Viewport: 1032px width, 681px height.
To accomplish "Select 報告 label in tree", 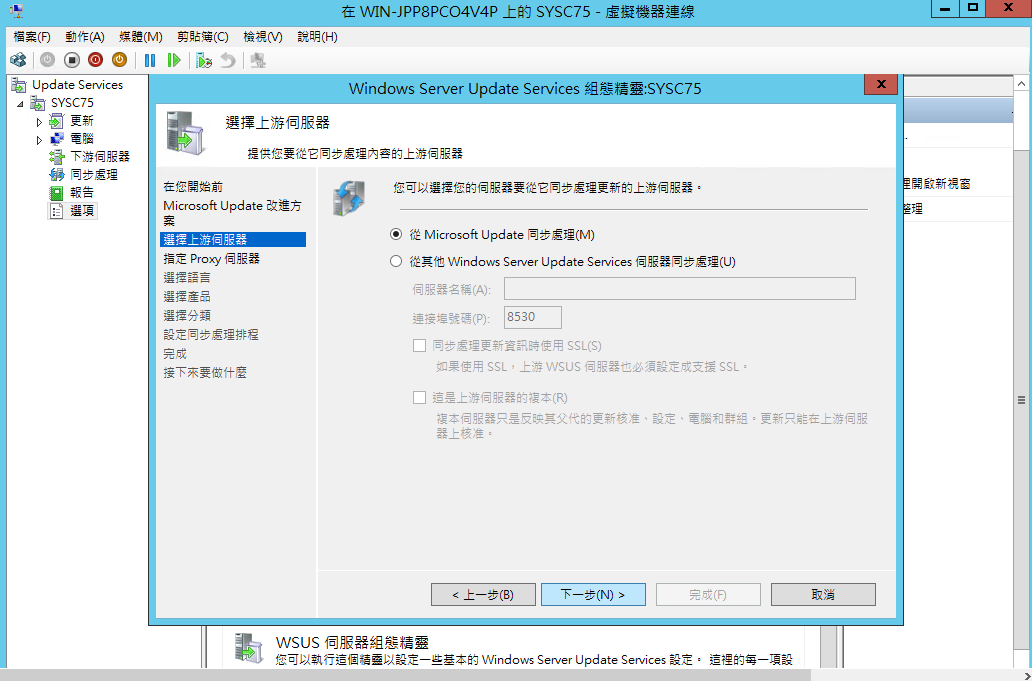I will (82, 193).
